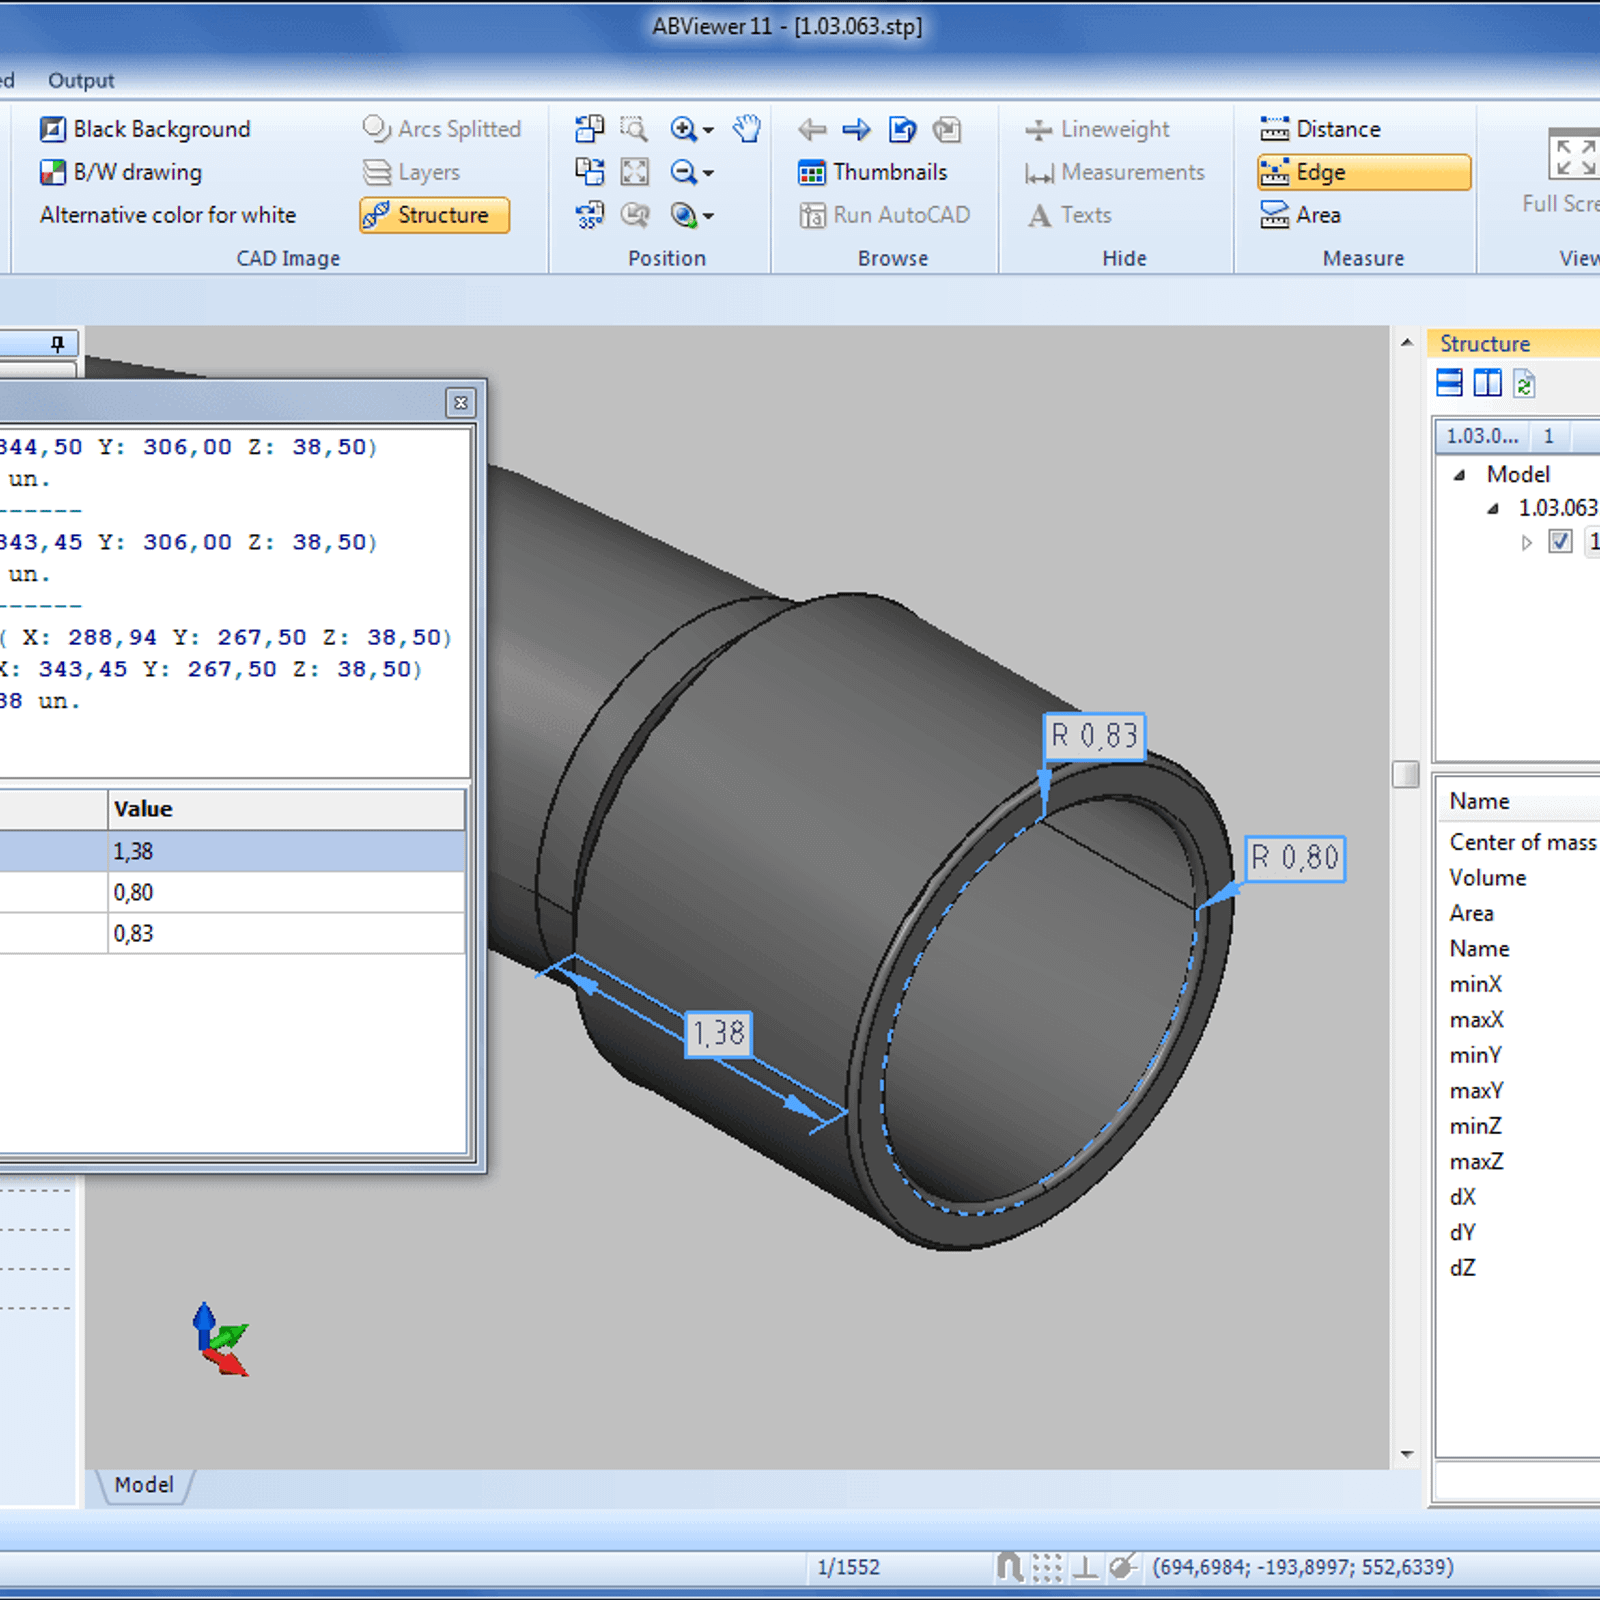Click the previous zoom view icon

634,215
